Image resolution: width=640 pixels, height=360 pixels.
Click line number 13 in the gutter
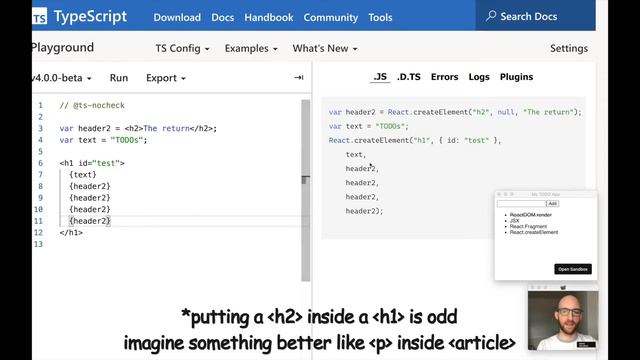click(x=38, y=244)
